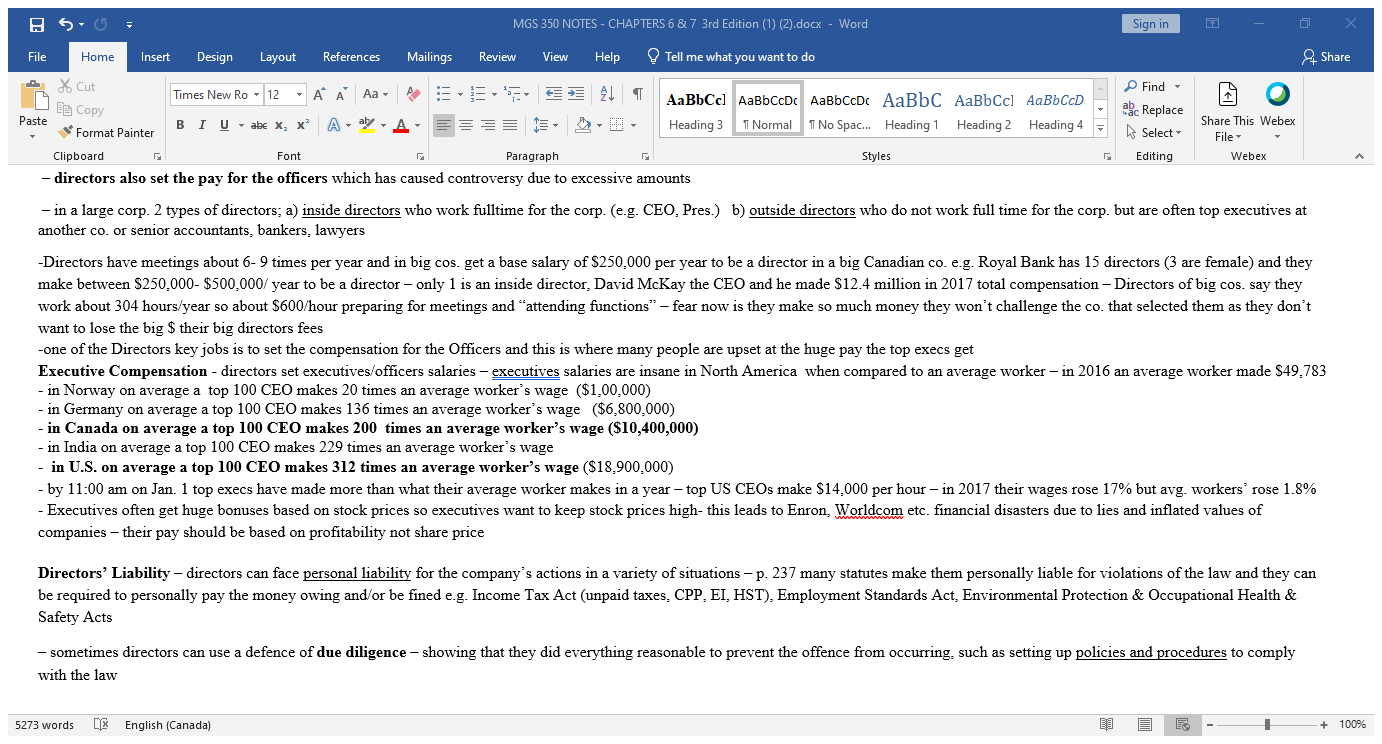Center align the paragraph
Viewport: 1382px width, 744px height.
tap(466, 124)
